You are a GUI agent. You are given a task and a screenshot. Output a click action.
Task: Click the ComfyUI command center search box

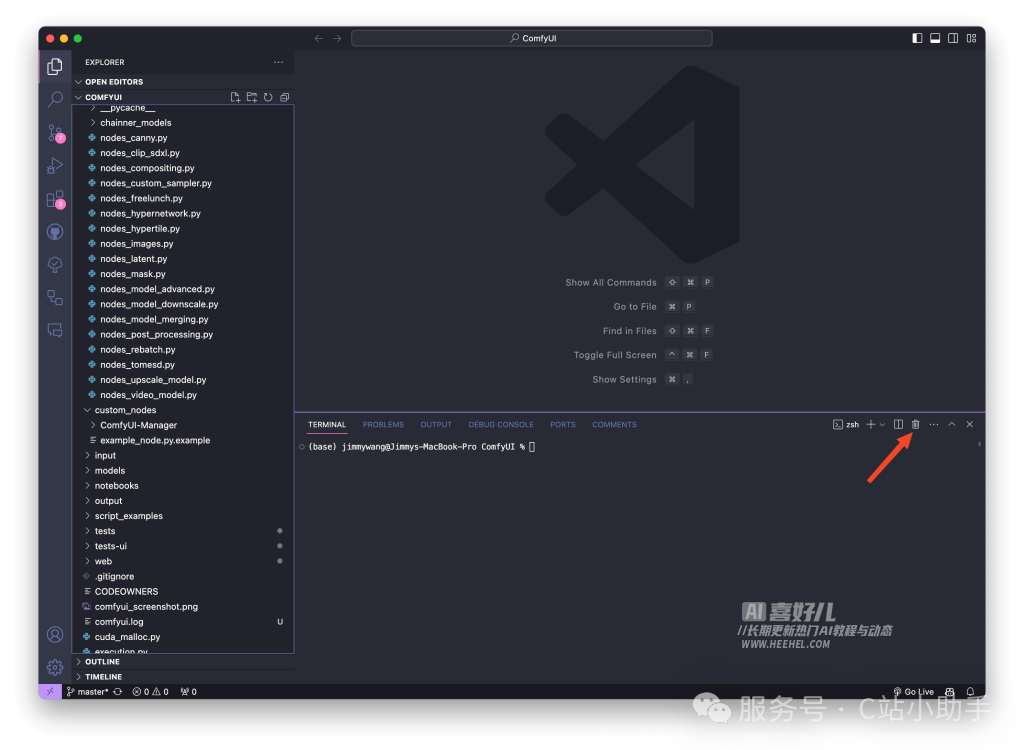coord(532,39)
